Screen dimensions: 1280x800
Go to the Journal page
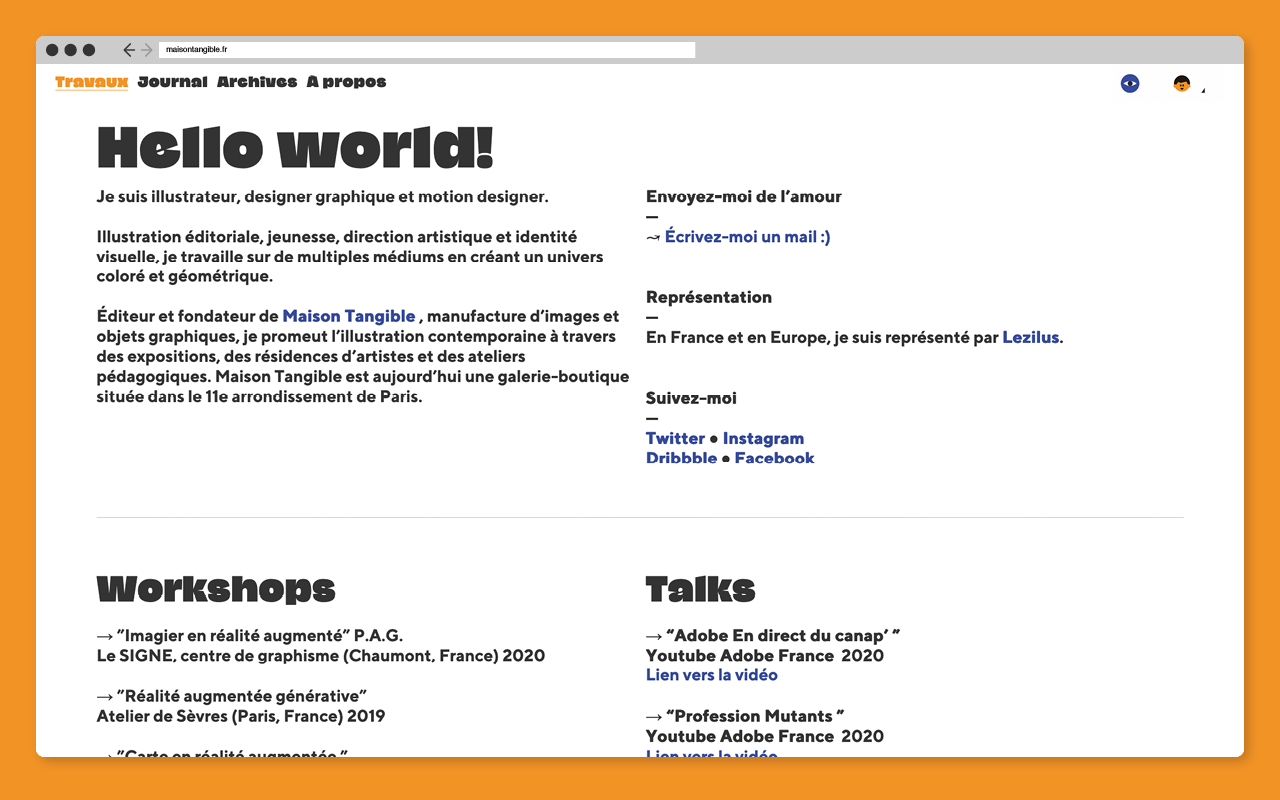point(172,82)
